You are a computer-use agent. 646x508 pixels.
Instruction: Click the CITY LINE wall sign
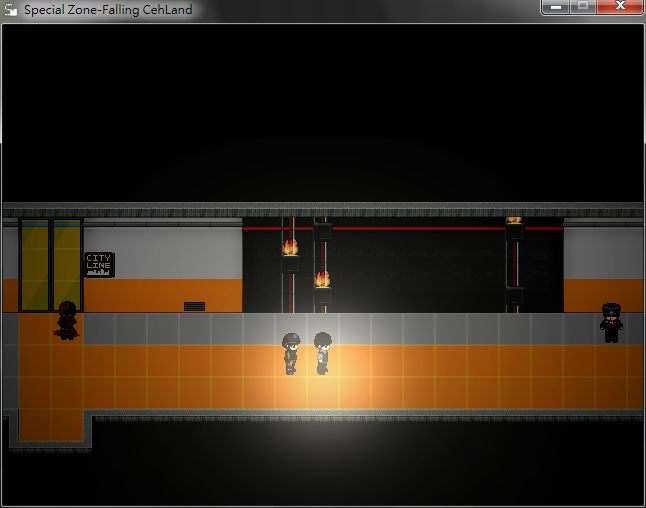pos(99,265)
